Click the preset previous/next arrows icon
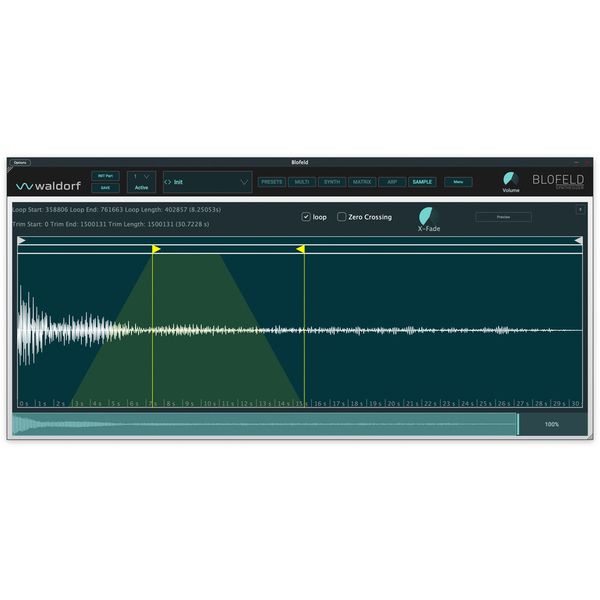Viewport: 600px width, 600px height. pyautogui.click(x=168, y=182)
